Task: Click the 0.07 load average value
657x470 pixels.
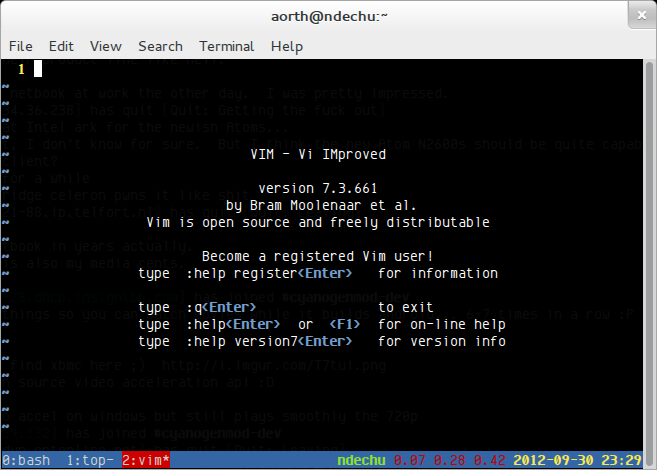Action: 409,460
